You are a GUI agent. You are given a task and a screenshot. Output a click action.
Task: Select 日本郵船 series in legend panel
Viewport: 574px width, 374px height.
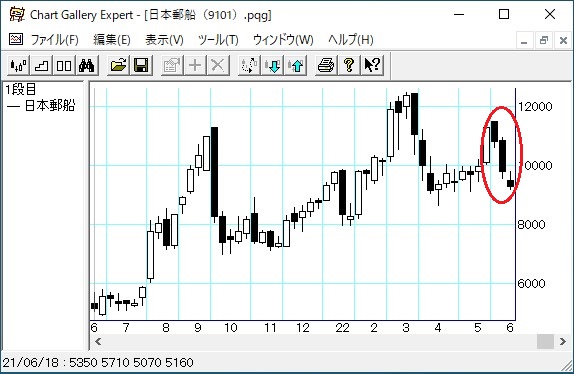[x=41, y=106]
